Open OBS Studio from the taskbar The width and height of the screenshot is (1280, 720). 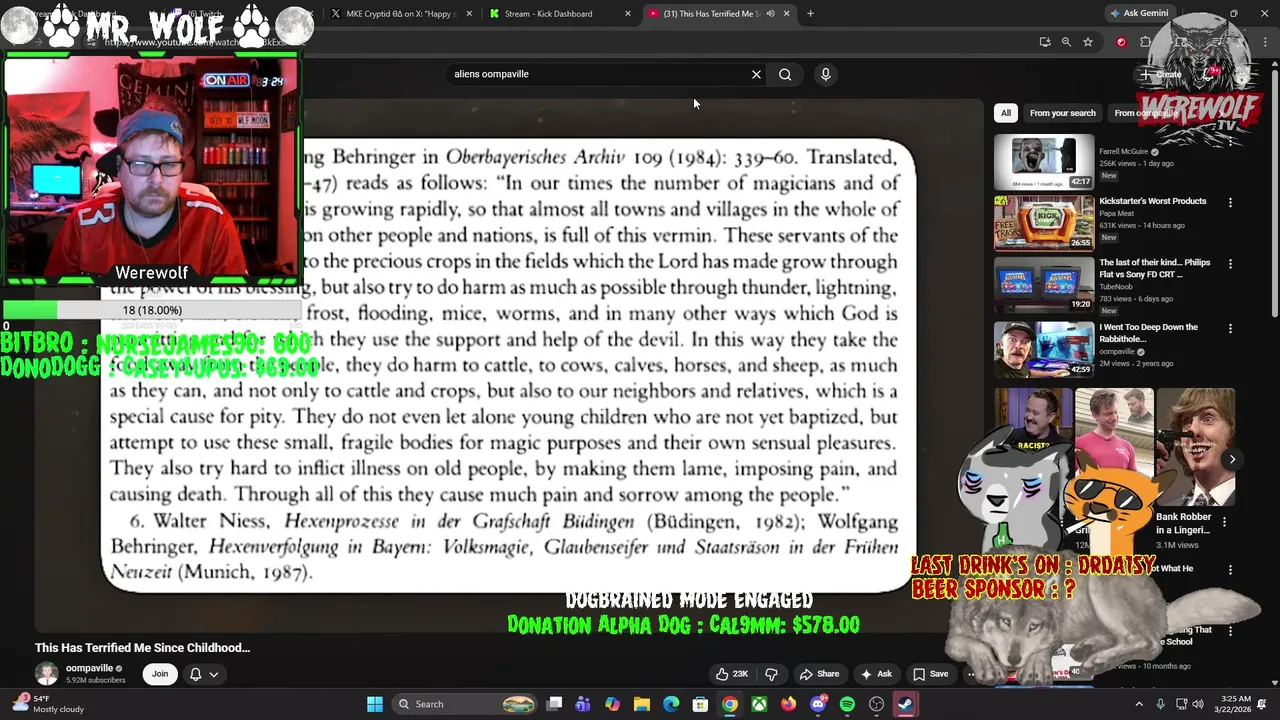click(x=877, y=704)
